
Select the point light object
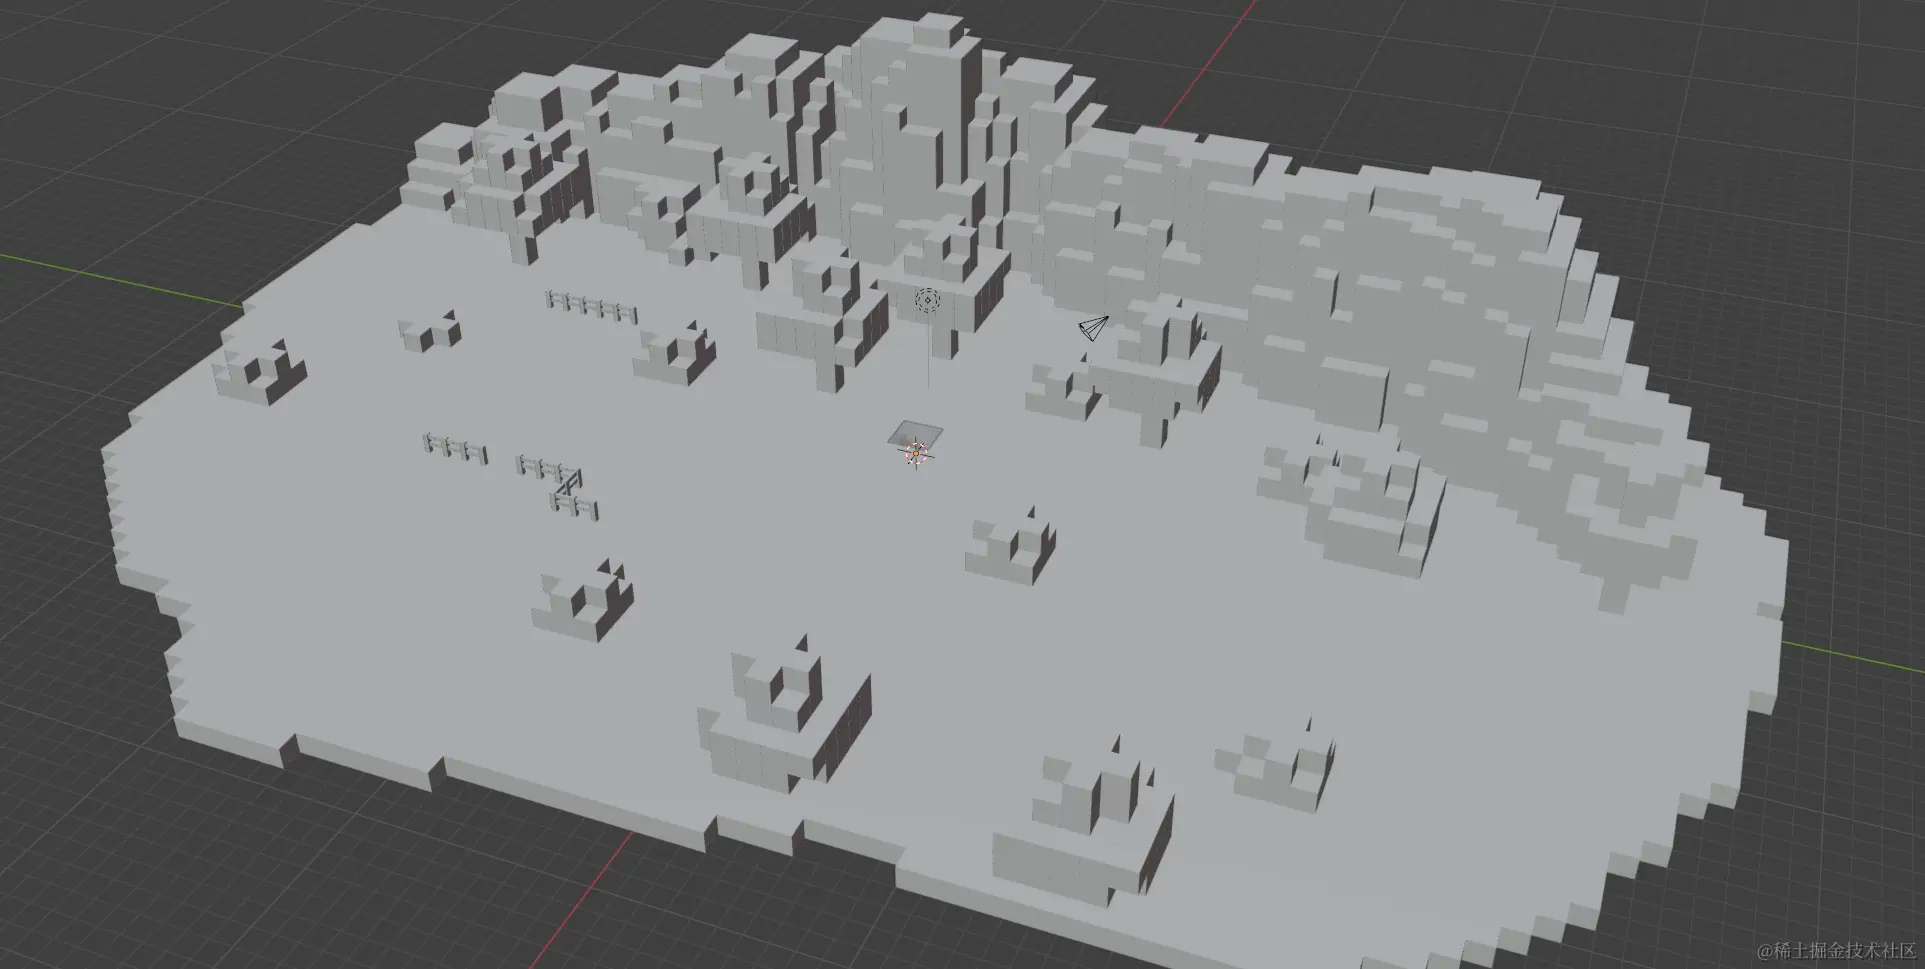click(927, 300)
